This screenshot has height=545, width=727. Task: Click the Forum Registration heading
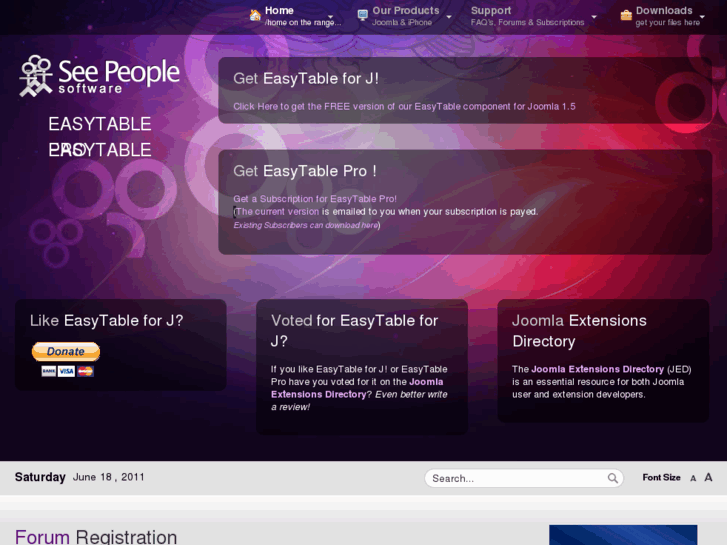point(96,537)
